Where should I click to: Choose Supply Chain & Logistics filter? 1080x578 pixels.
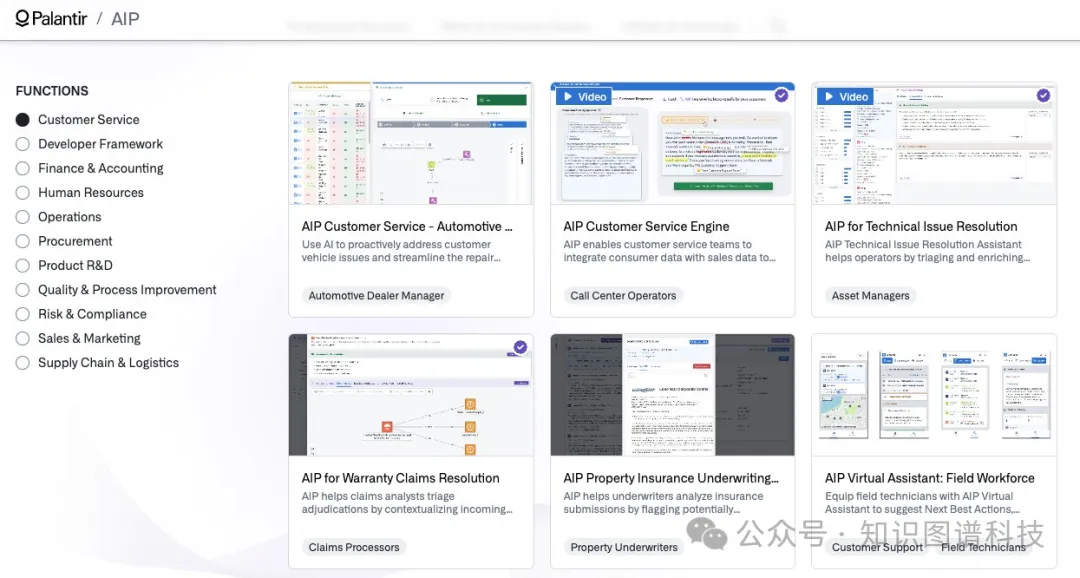(23, 362)
